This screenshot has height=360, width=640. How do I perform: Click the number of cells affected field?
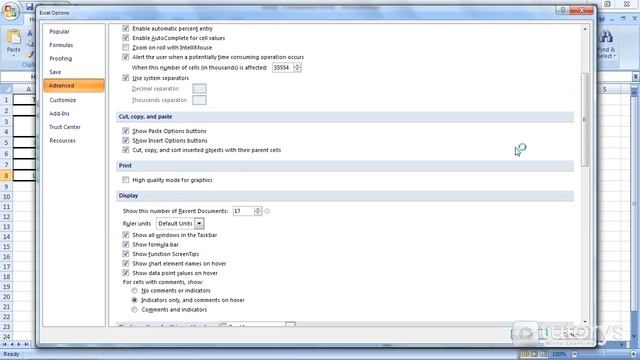click(283, 68)
